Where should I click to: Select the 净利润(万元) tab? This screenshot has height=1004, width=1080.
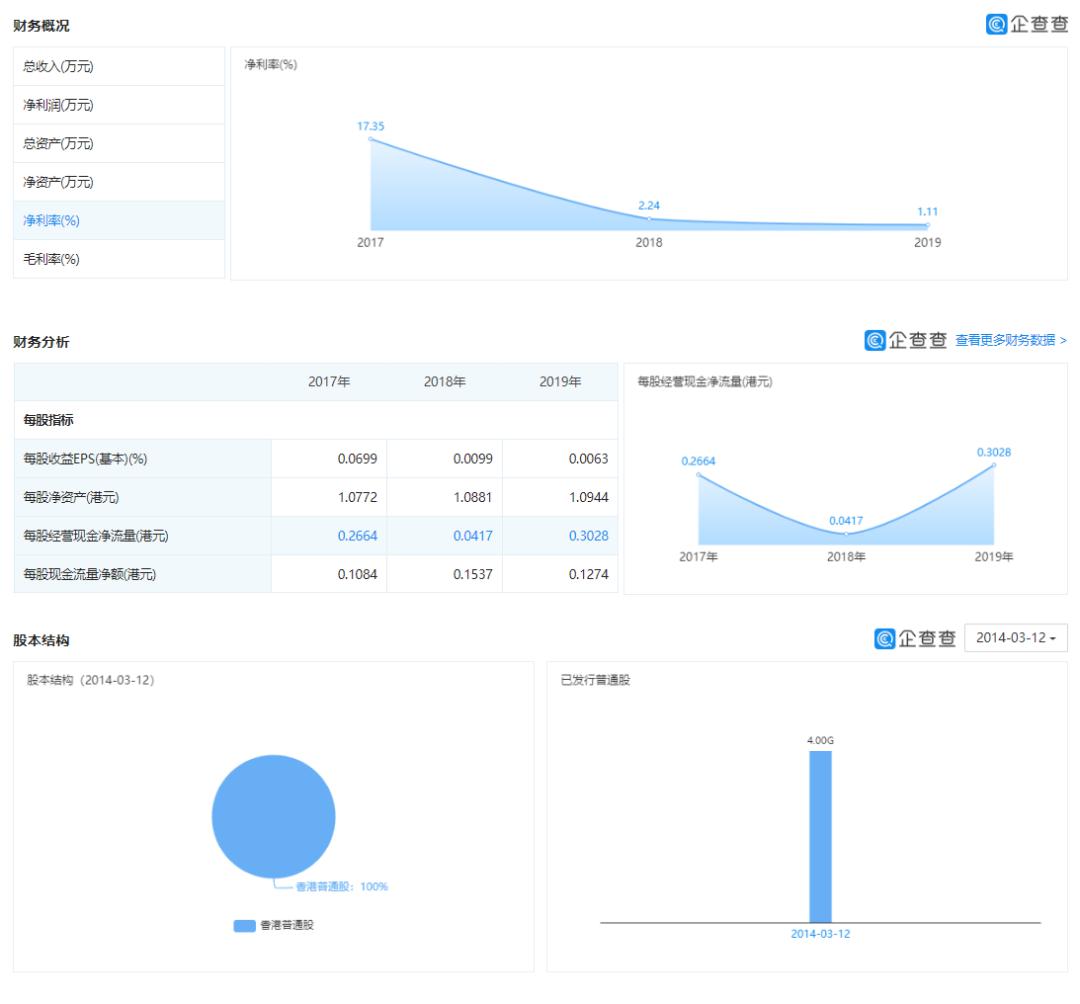(x=119, y=105)
